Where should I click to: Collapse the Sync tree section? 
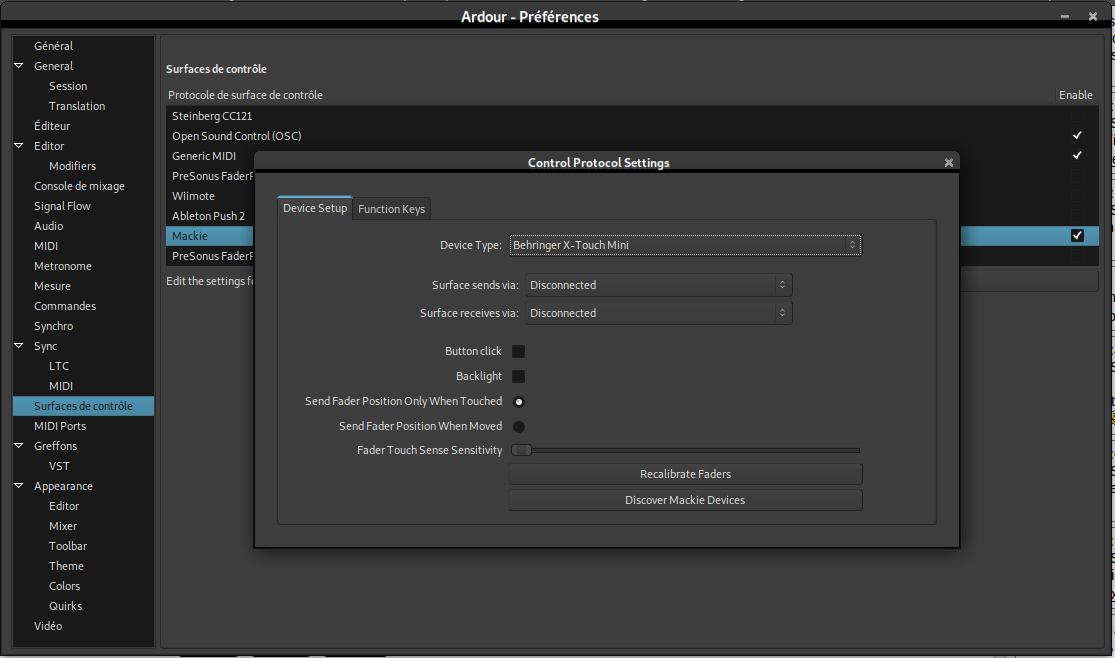click(18, 346)
